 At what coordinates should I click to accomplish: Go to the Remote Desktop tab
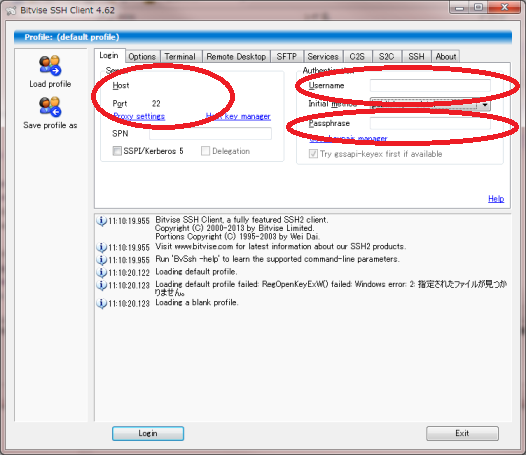[236, 57]
